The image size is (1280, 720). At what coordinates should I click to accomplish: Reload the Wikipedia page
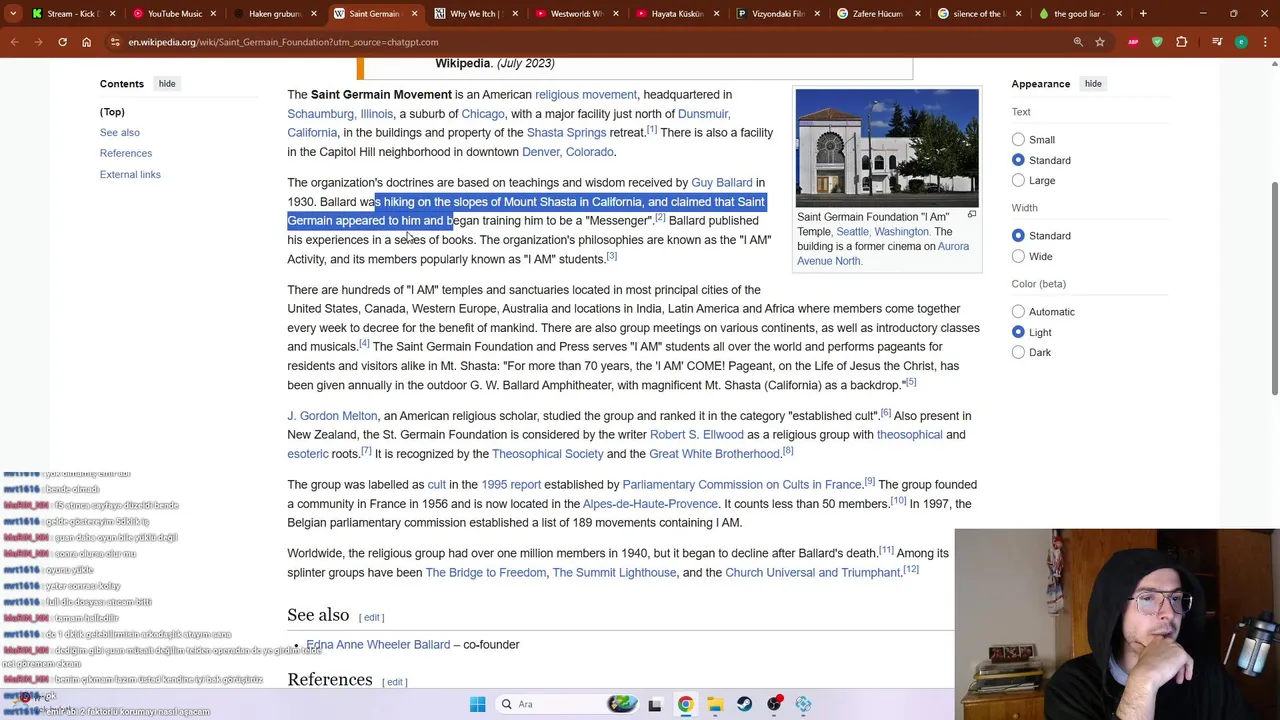point(62,42)
